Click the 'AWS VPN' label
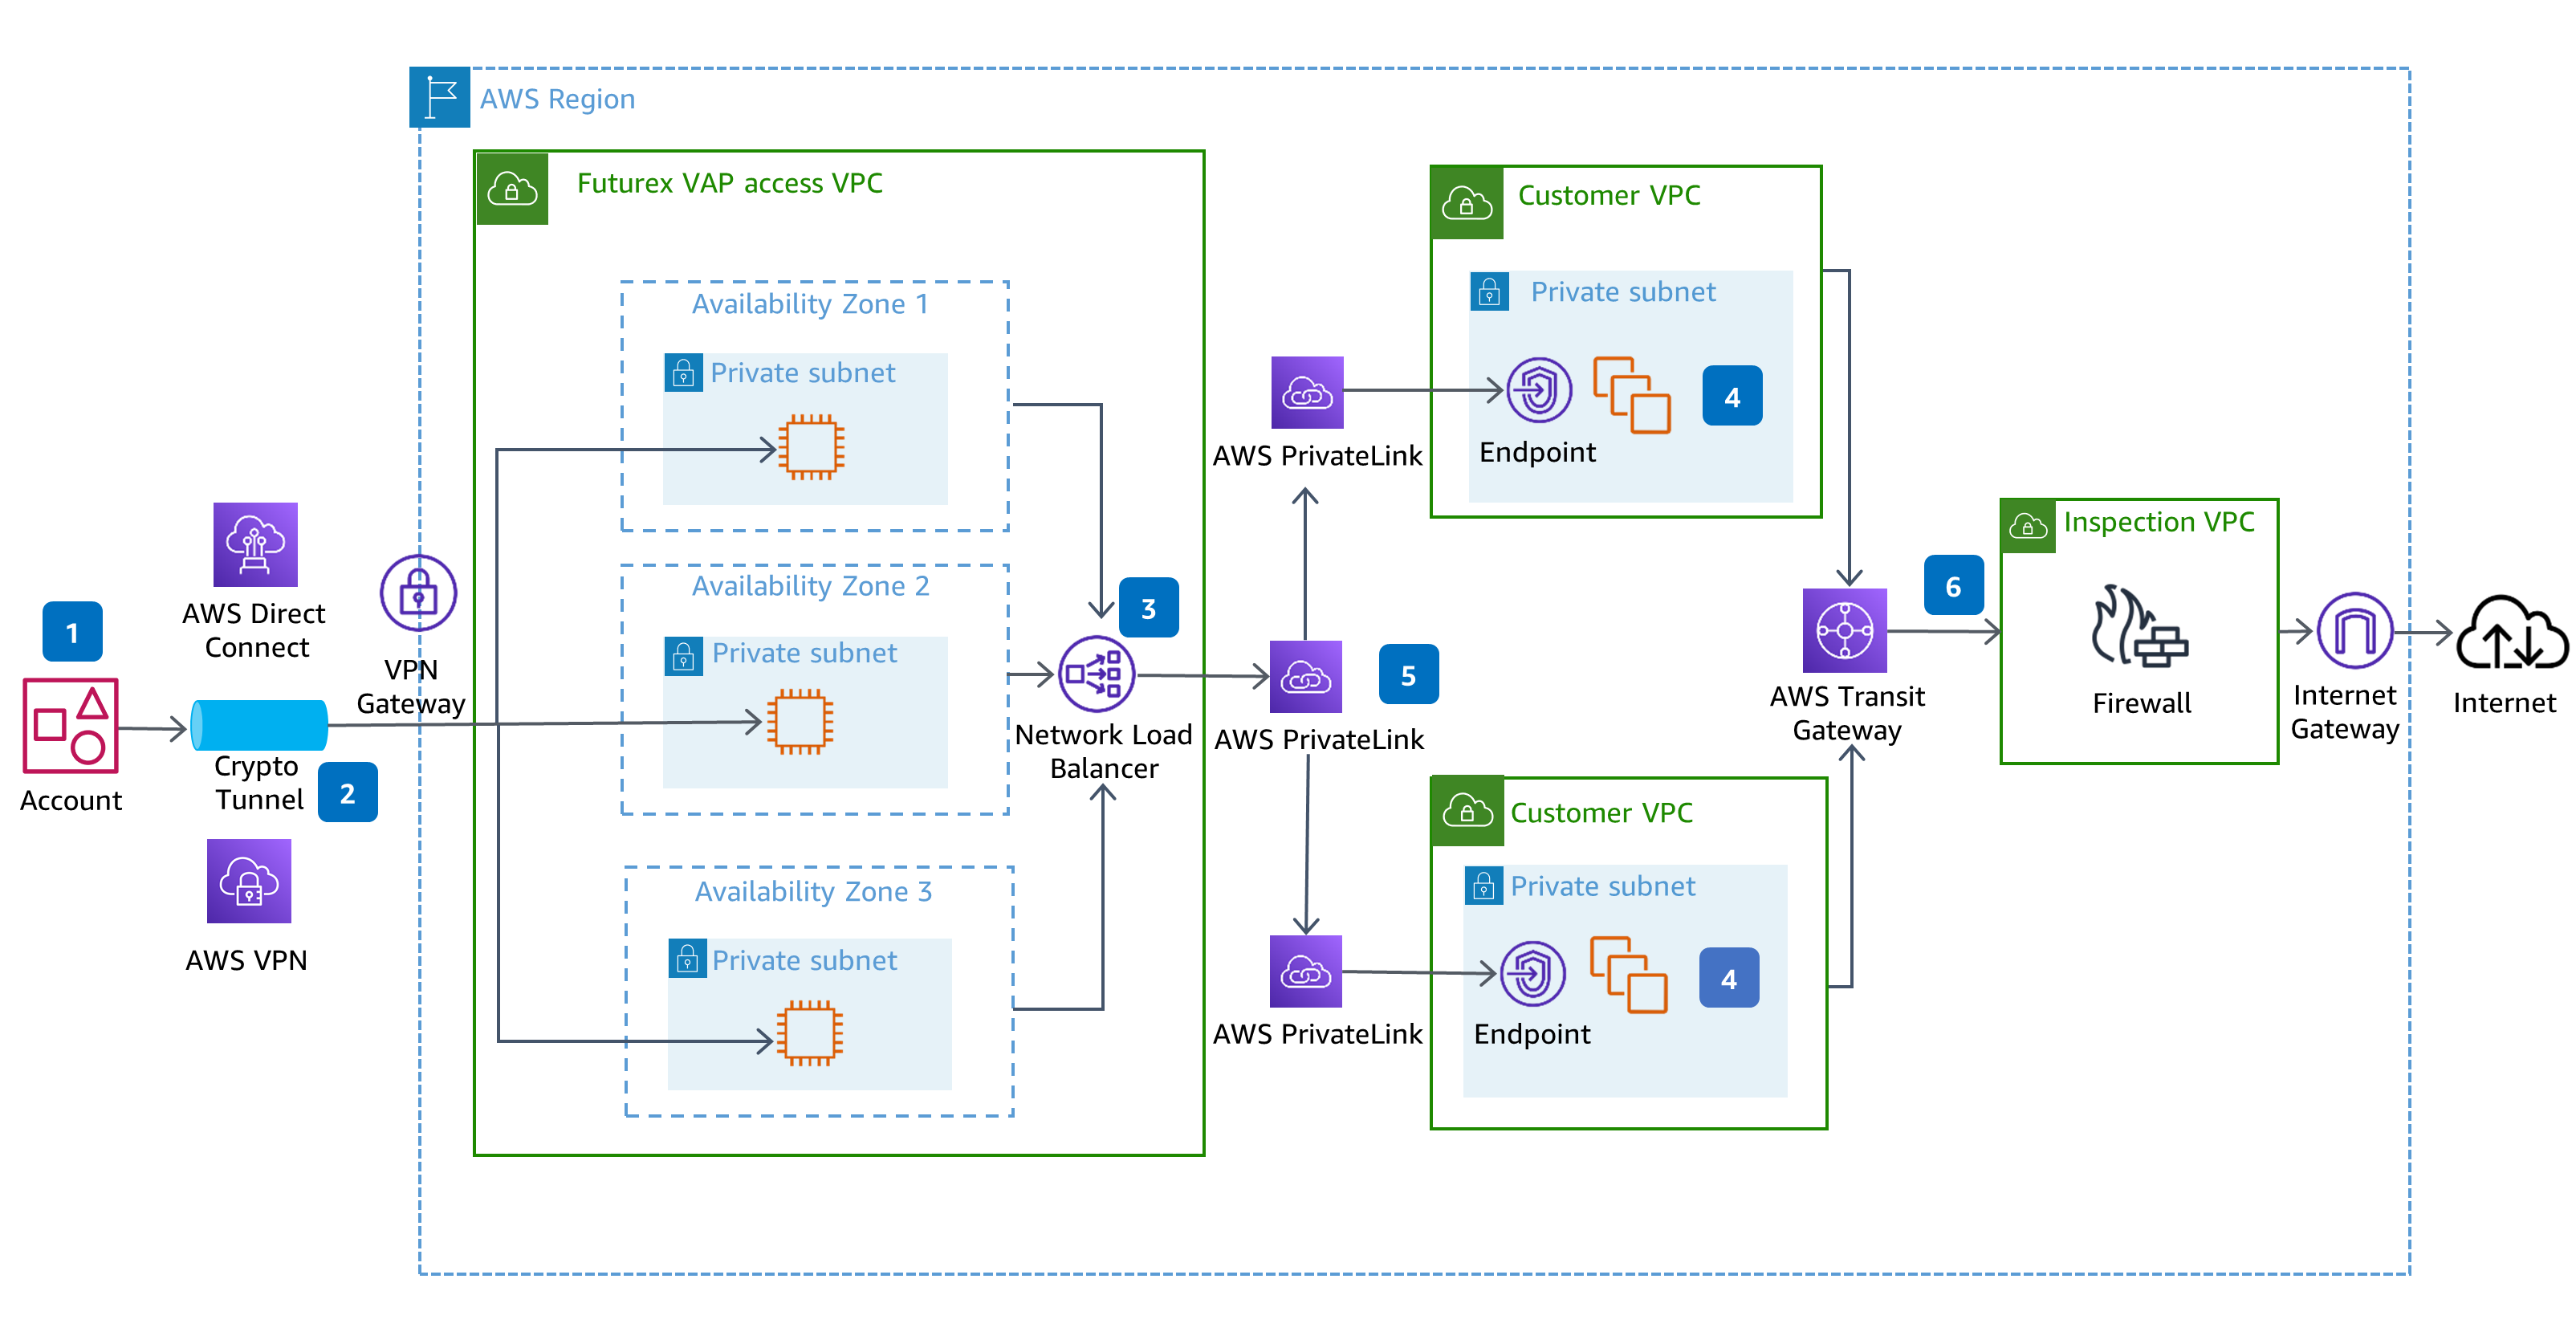Image resolution: width=2576 pixels, height=1340 pixels. [246, 960]
